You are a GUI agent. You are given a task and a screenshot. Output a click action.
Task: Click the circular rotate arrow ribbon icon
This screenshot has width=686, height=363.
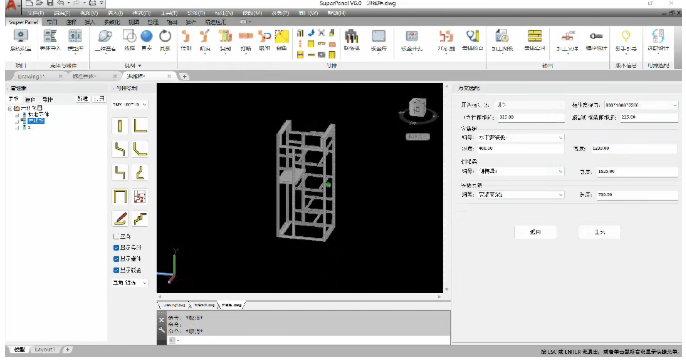(165, 36)
